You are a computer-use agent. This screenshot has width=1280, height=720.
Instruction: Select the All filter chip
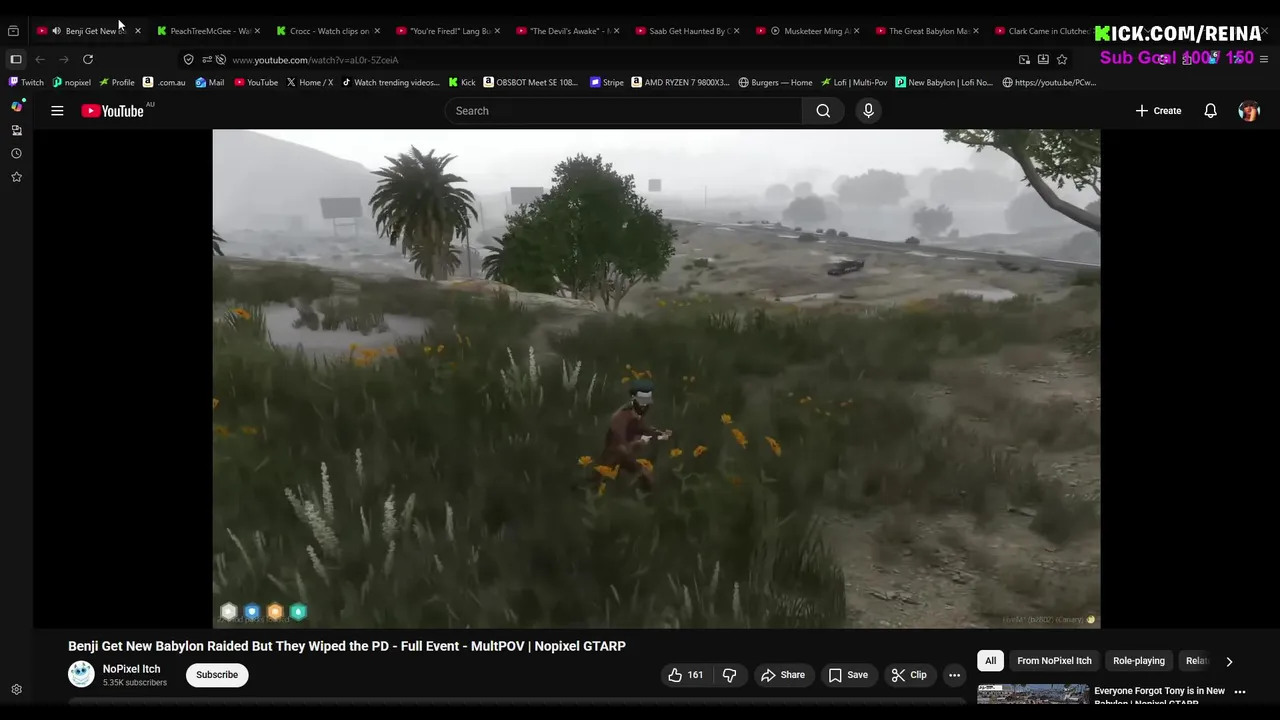pyautogui.click(x=990, y=661)
